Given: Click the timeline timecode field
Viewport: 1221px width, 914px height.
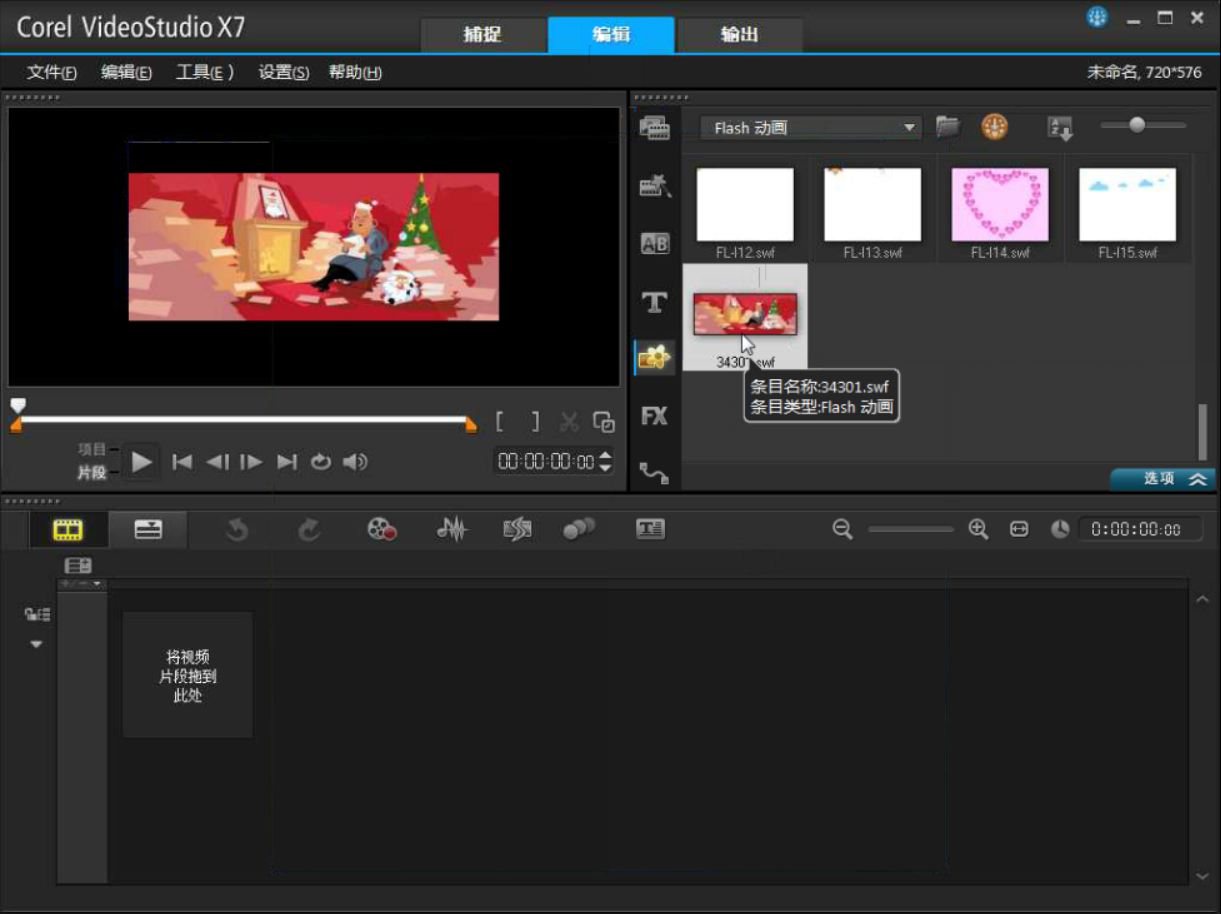Looking at the screenshot, I should (1140, 530).
